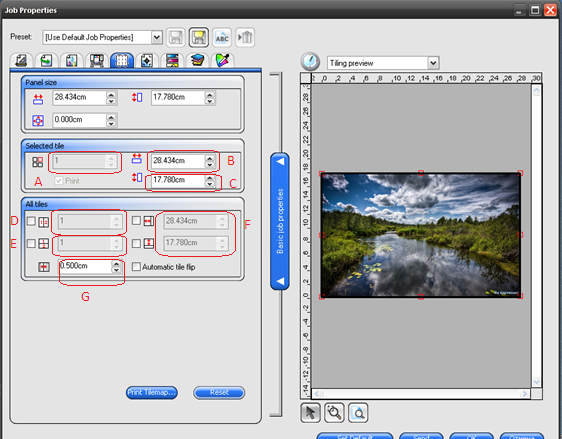Enable the Automatic tile flip checkbox
562x439 pixels.
click(136, 267)
